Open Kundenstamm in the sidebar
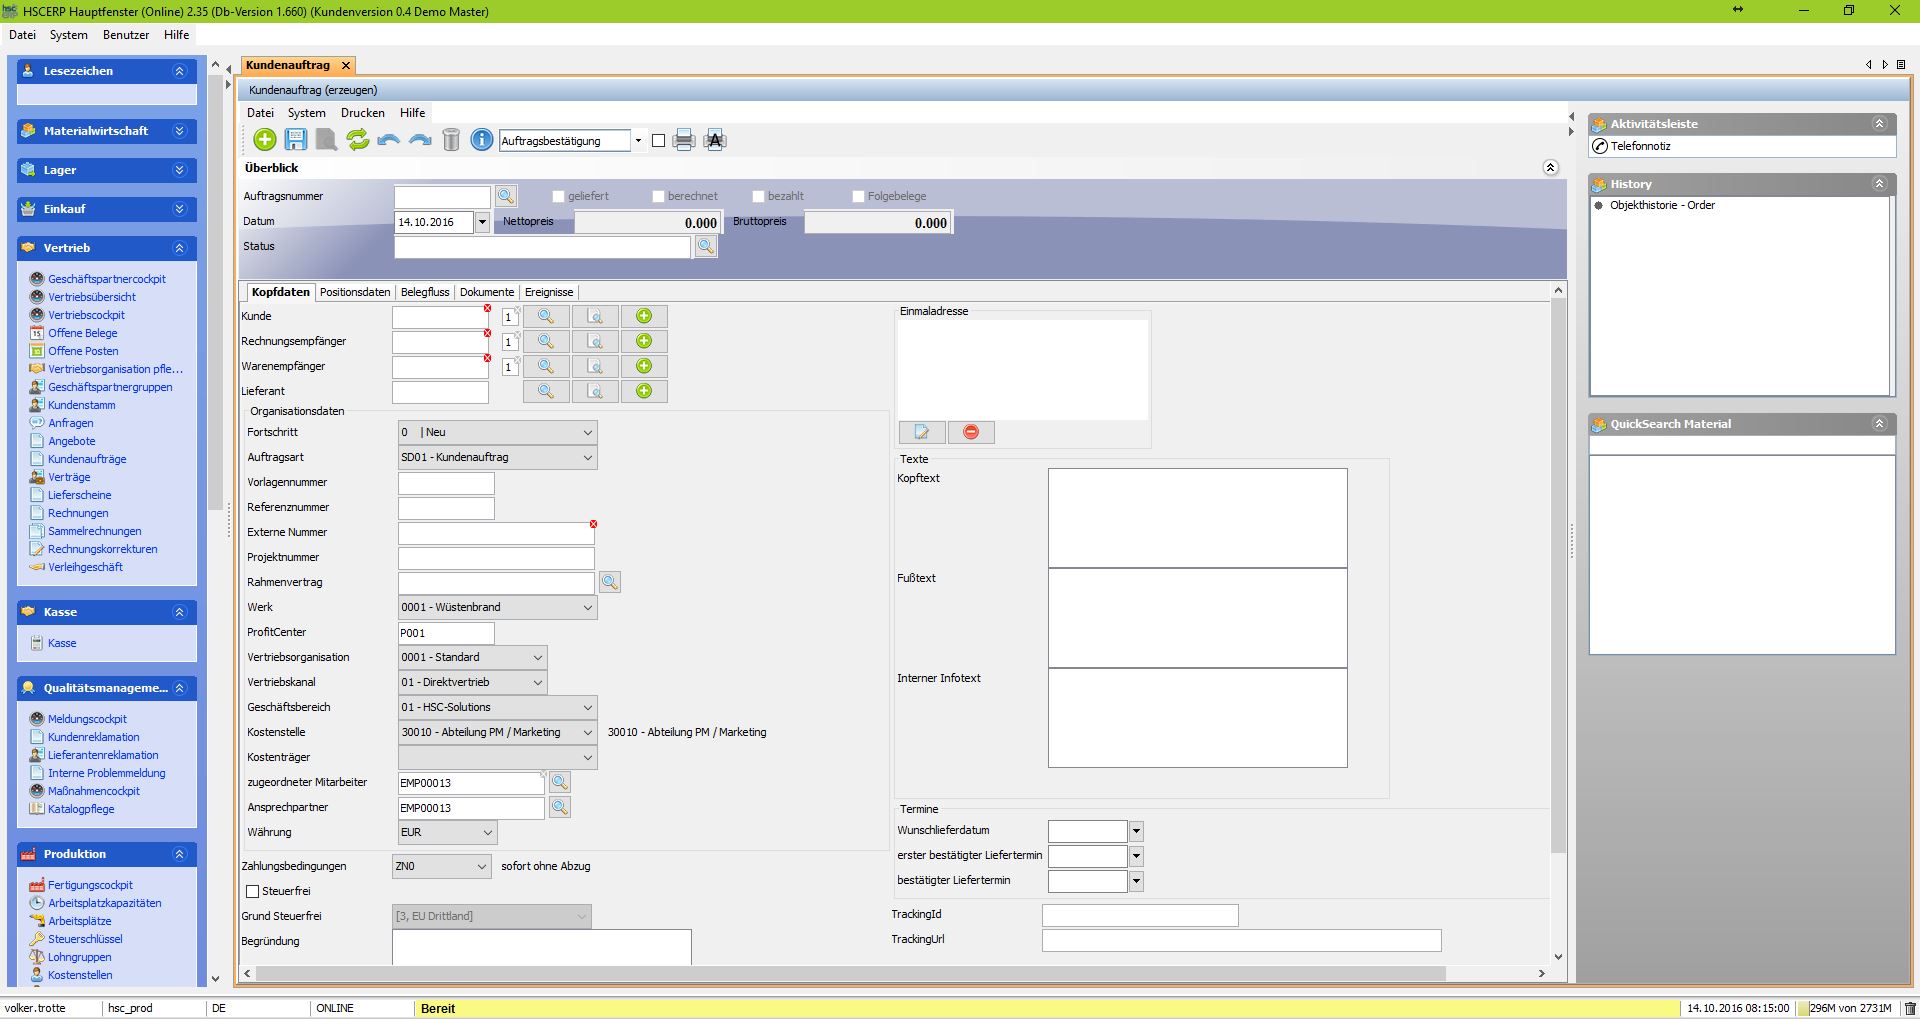This screenshot has height=1019, width=1920. [x=82, y=405]
